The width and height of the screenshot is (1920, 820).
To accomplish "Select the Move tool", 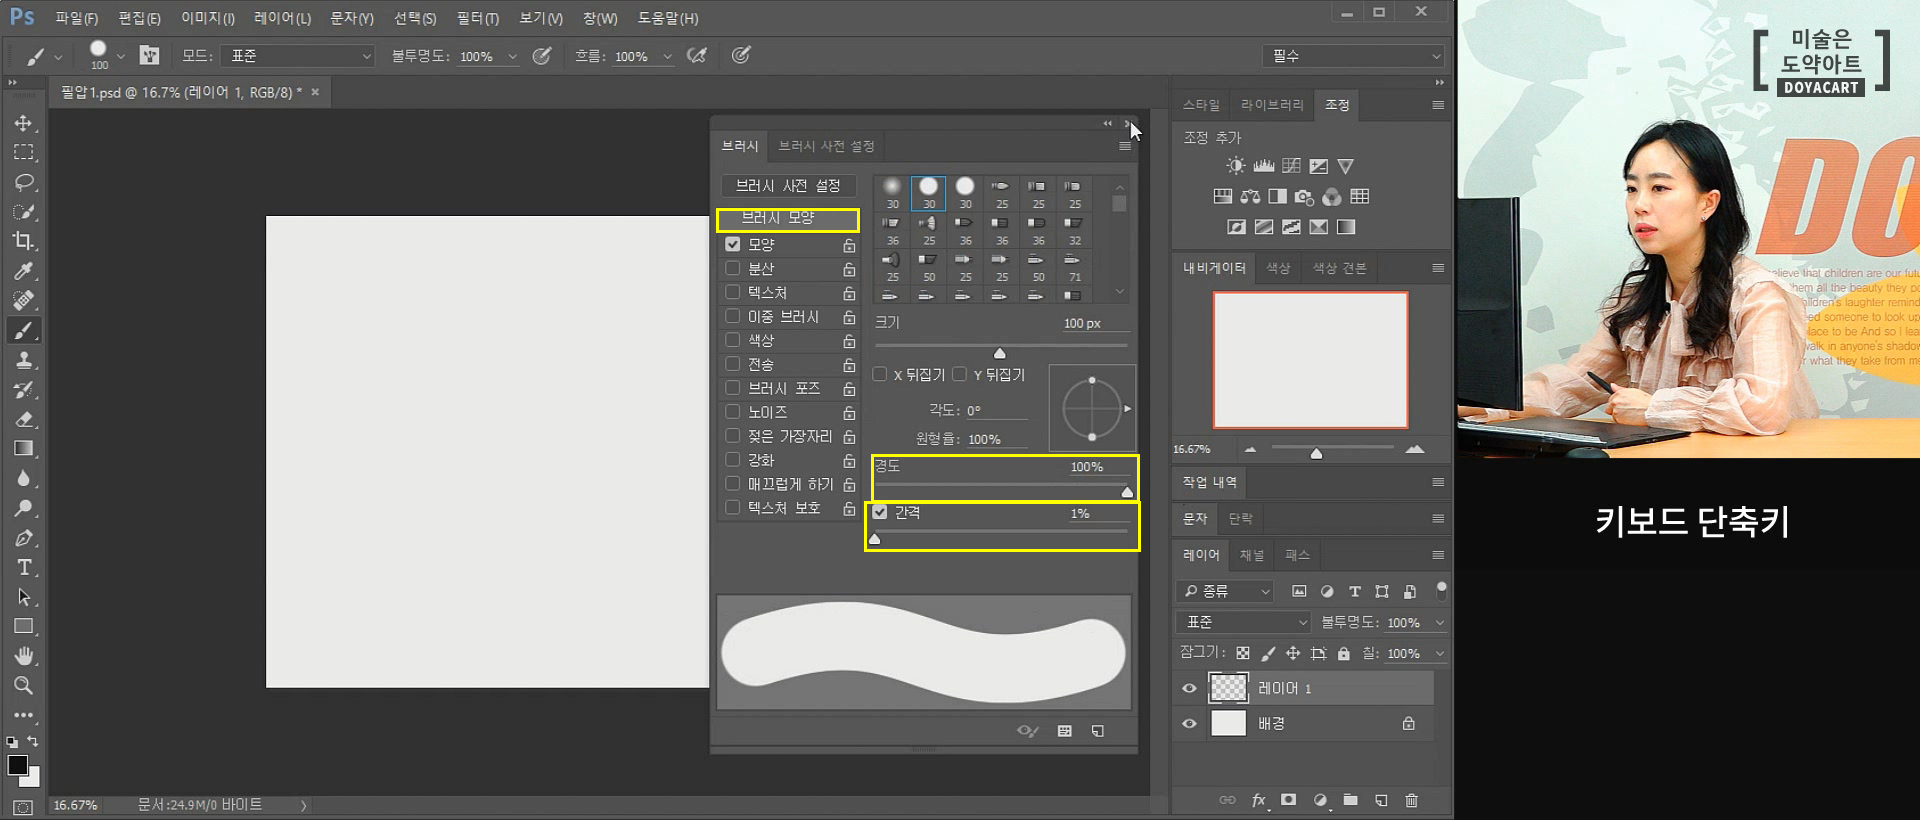I will [x=23, y=123].
